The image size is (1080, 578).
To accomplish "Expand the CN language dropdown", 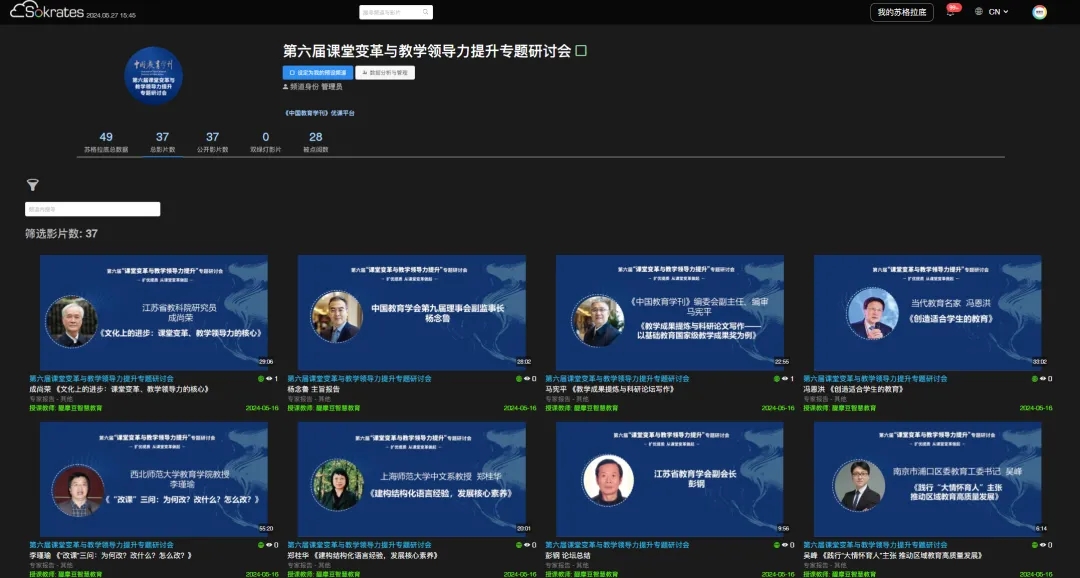I will coord(998,12).
